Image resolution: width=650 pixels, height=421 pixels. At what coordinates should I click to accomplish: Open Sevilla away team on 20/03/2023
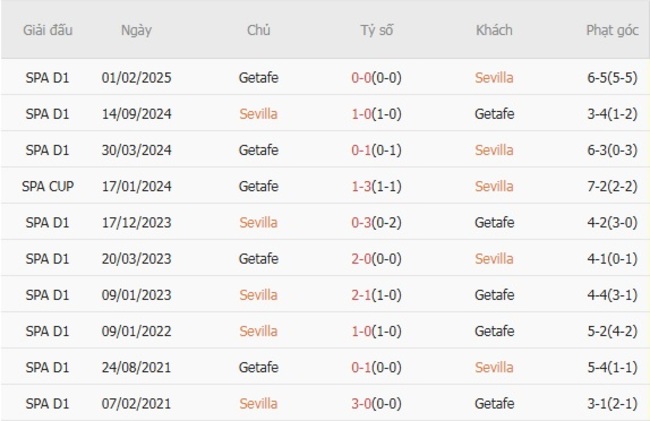point(494,259)
